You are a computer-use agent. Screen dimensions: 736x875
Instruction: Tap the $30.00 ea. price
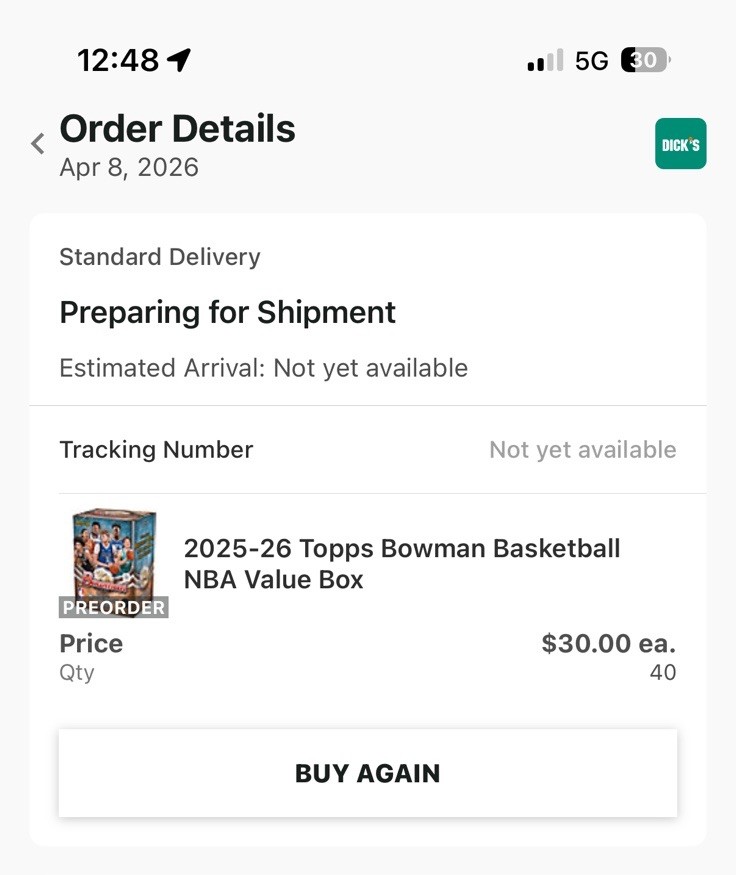click(x=608, y=643)
